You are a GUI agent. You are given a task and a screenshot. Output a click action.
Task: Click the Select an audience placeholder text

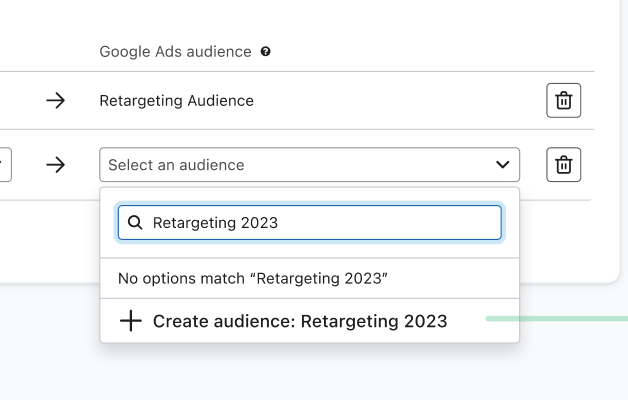(176, 165)
